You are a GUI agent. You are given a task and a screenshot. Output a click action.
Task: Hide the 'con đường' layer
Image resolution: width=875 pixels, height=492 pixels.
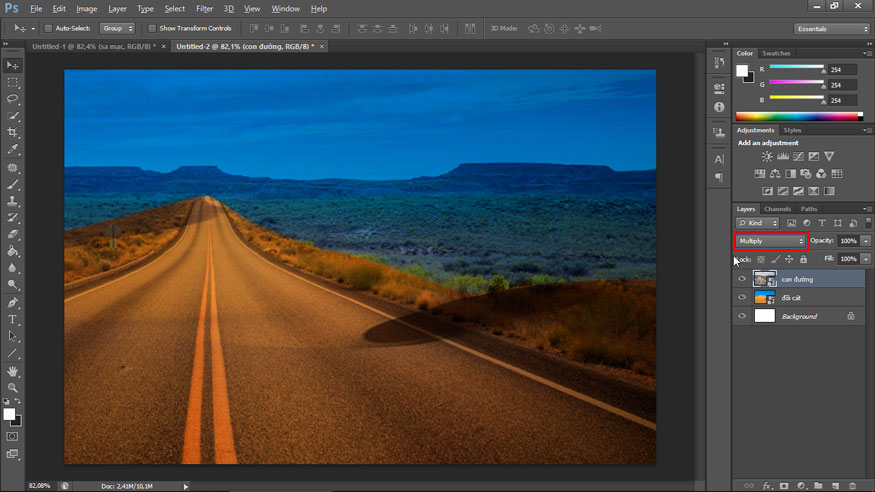(x=742, y=279)
